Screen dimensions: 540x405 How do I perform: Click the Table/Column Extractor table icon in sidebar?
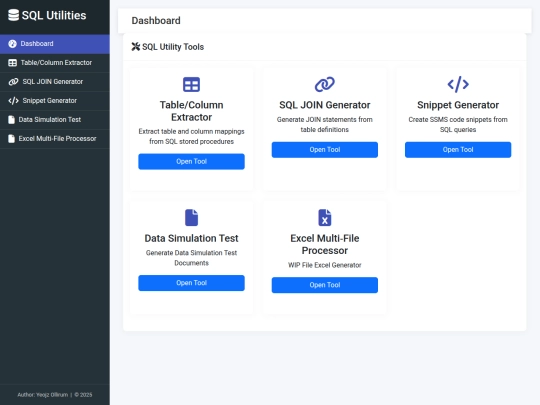[12, 63]
